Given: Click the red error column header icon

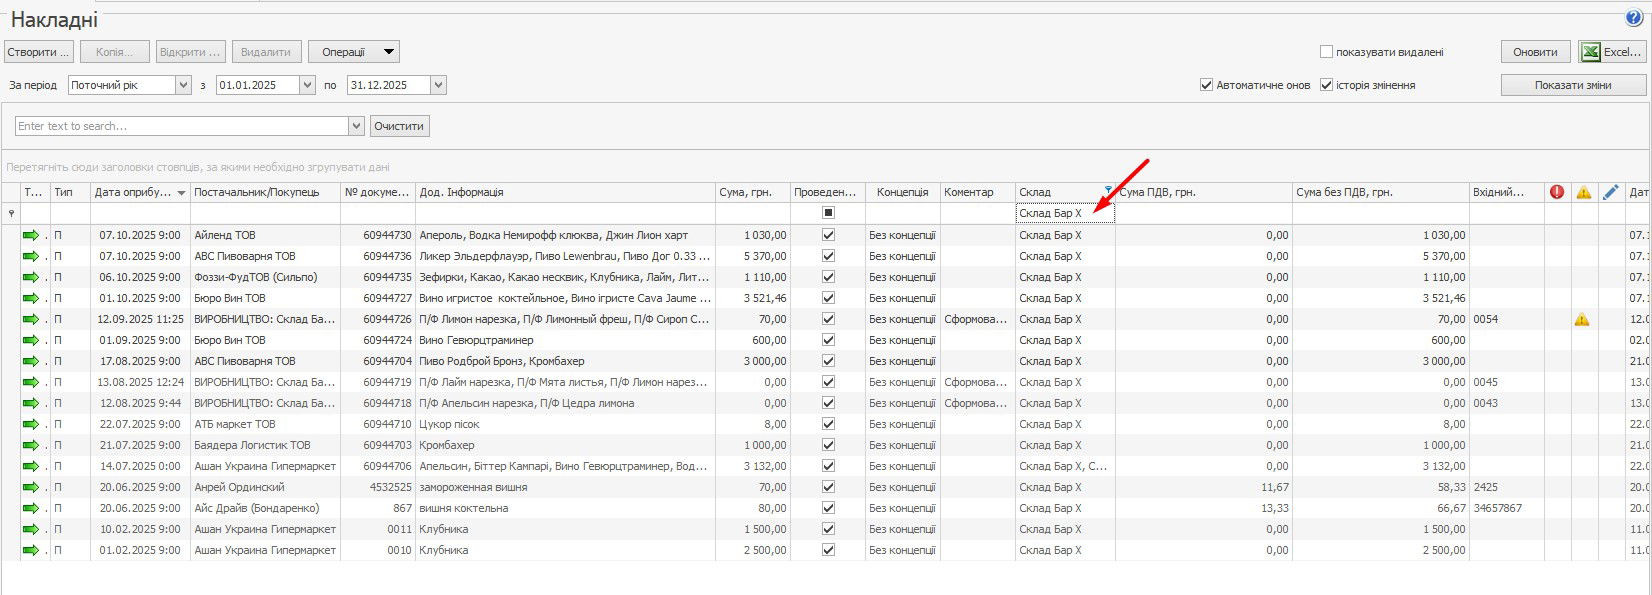Looking at the screenshot, I should coord(1557,192).
